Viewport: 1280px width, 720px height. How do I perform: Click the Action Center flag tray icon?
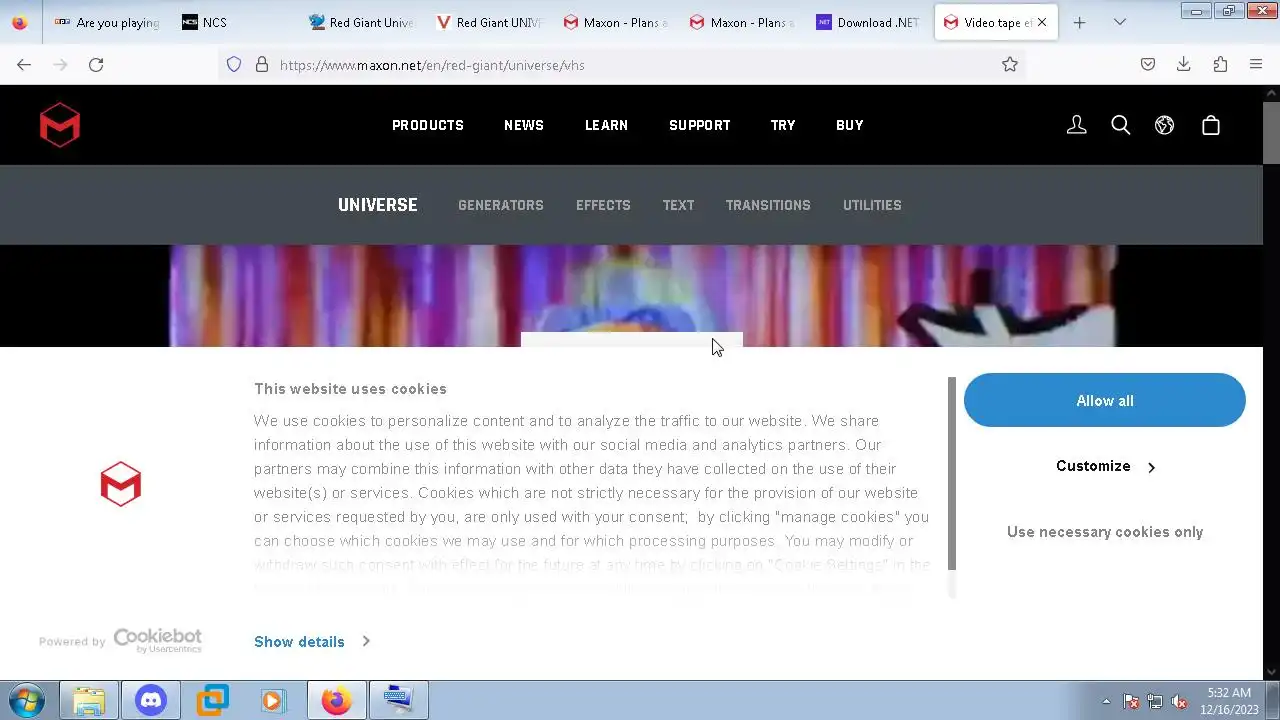(1131, 702)
